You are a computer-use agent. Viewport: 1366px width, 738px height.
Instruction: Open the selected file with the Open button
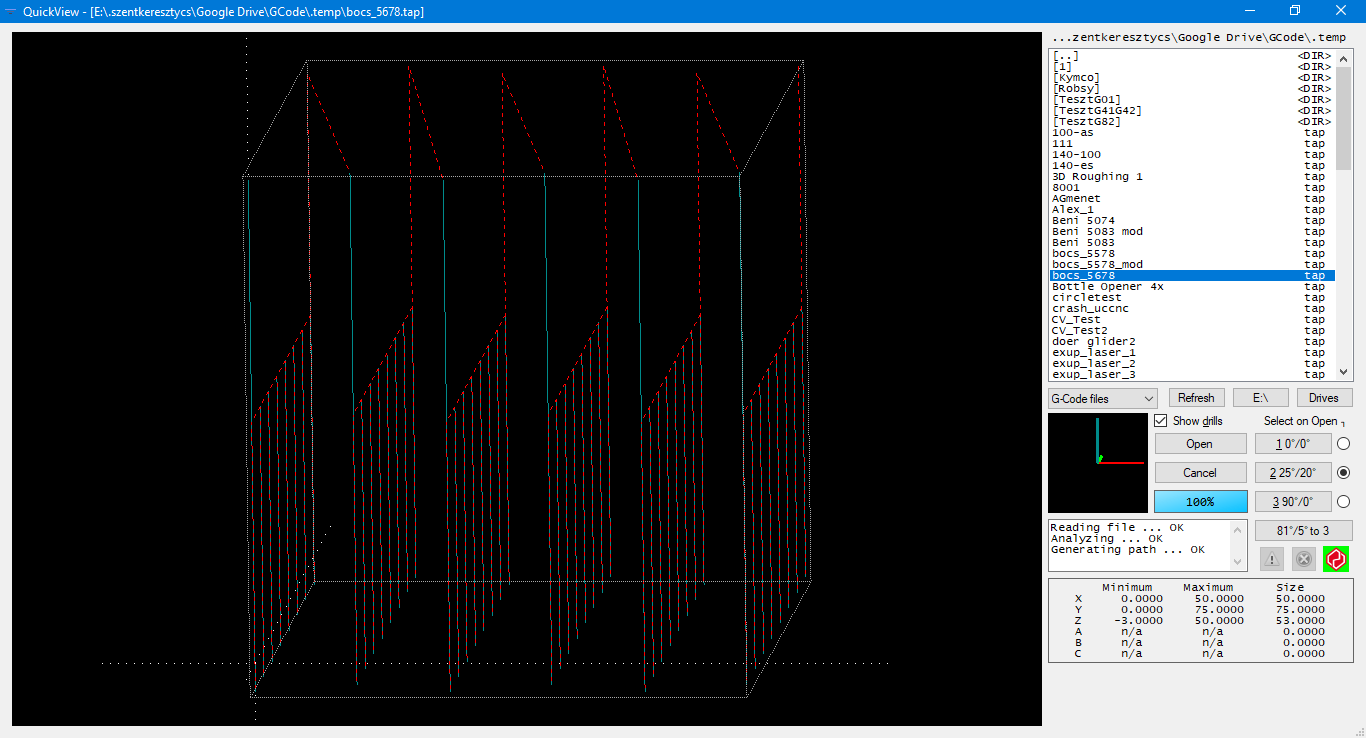pos(1200,444)
